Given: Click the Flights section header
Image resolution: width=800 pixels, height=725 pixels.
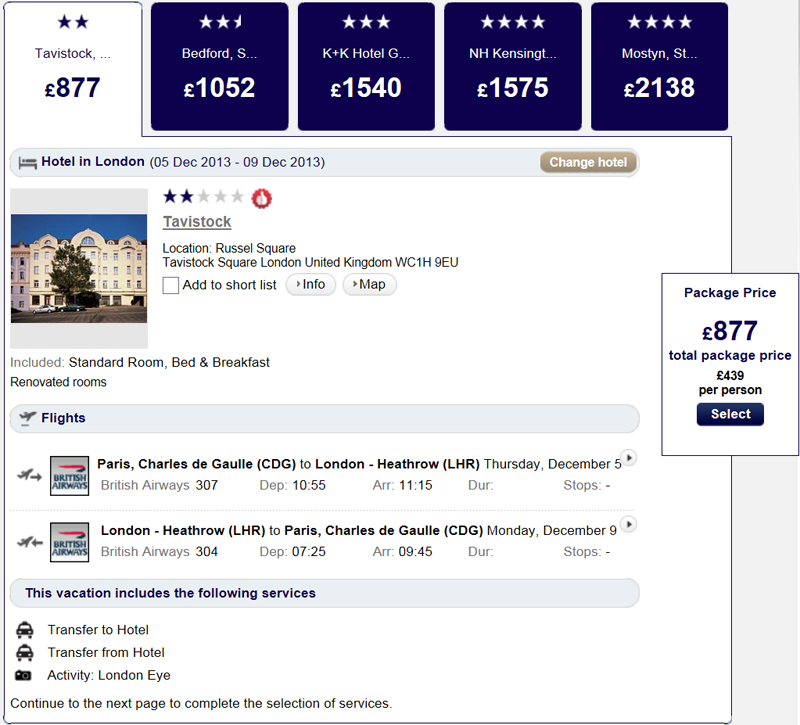Looking at the screenshot, I should [324, 418].
